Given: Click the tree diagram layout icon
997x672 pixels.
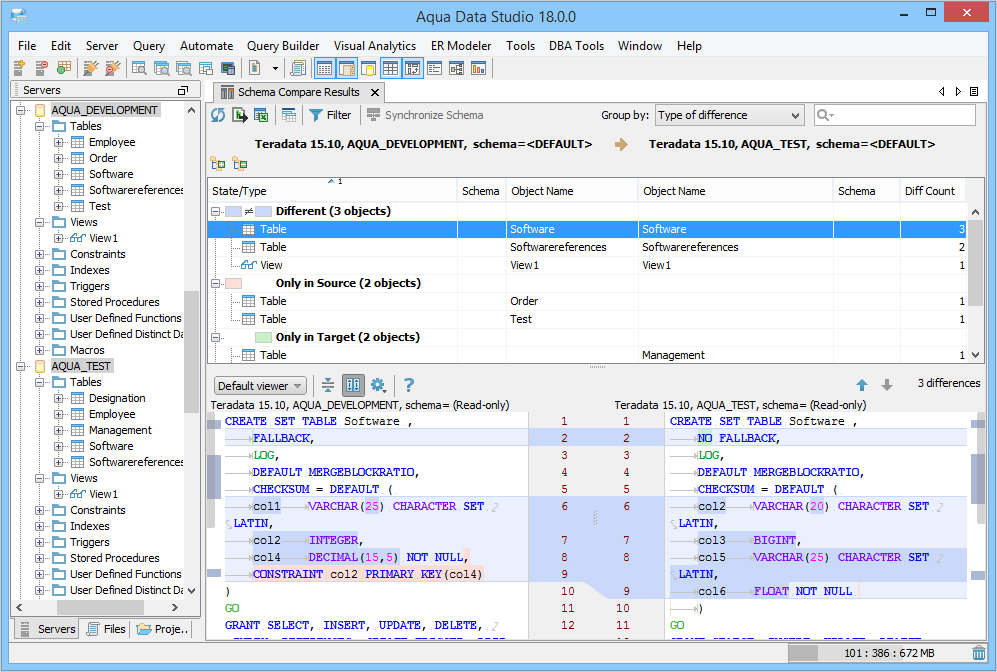Looking at the screenshot, I should [x=457, y=68].
